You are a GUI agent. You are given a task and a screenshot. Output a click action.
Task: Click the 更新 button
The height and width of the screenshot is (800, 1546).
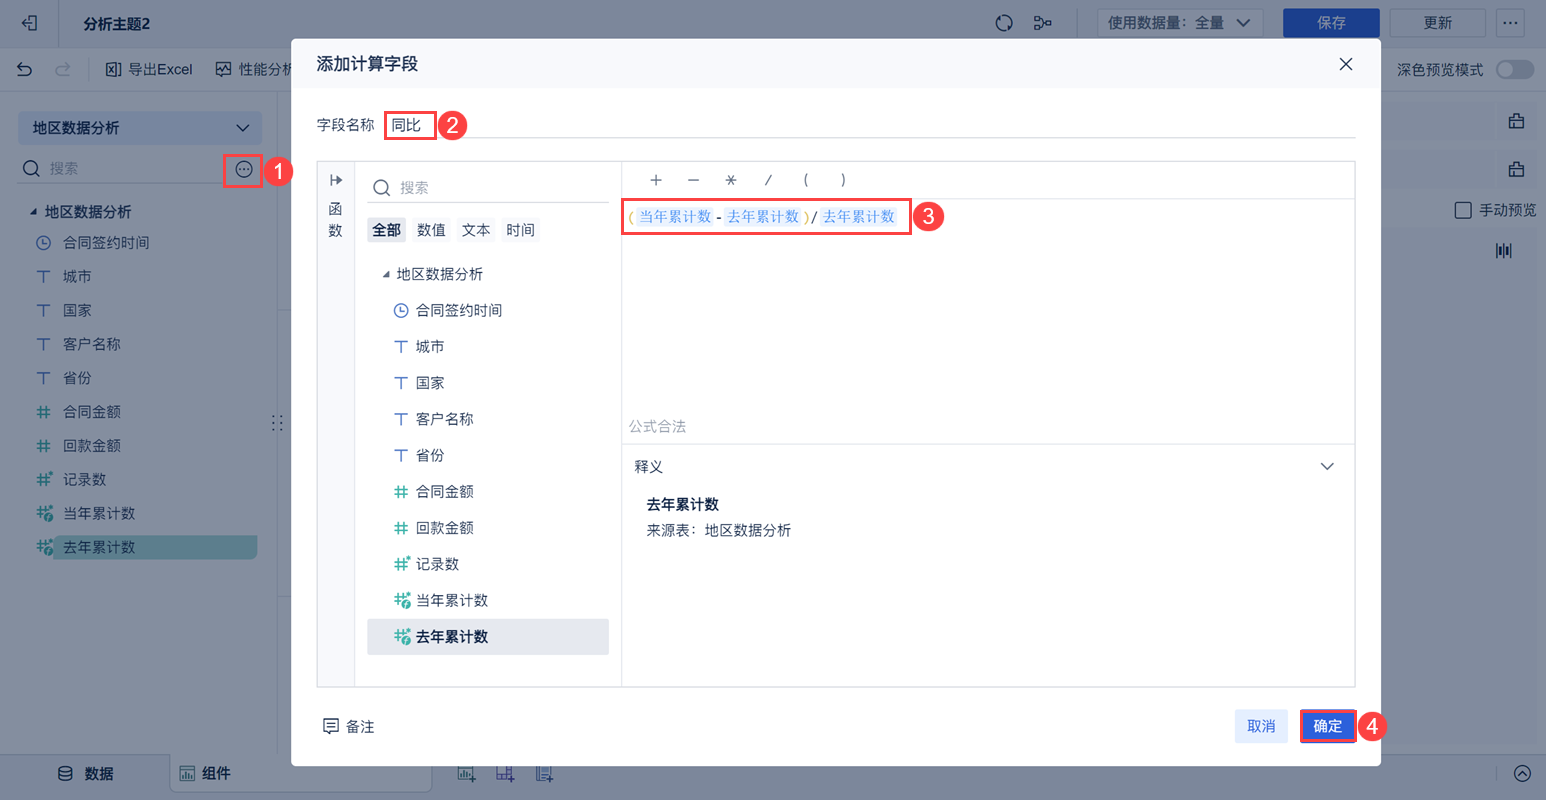pyautogui.click(x=1437, y=23)
